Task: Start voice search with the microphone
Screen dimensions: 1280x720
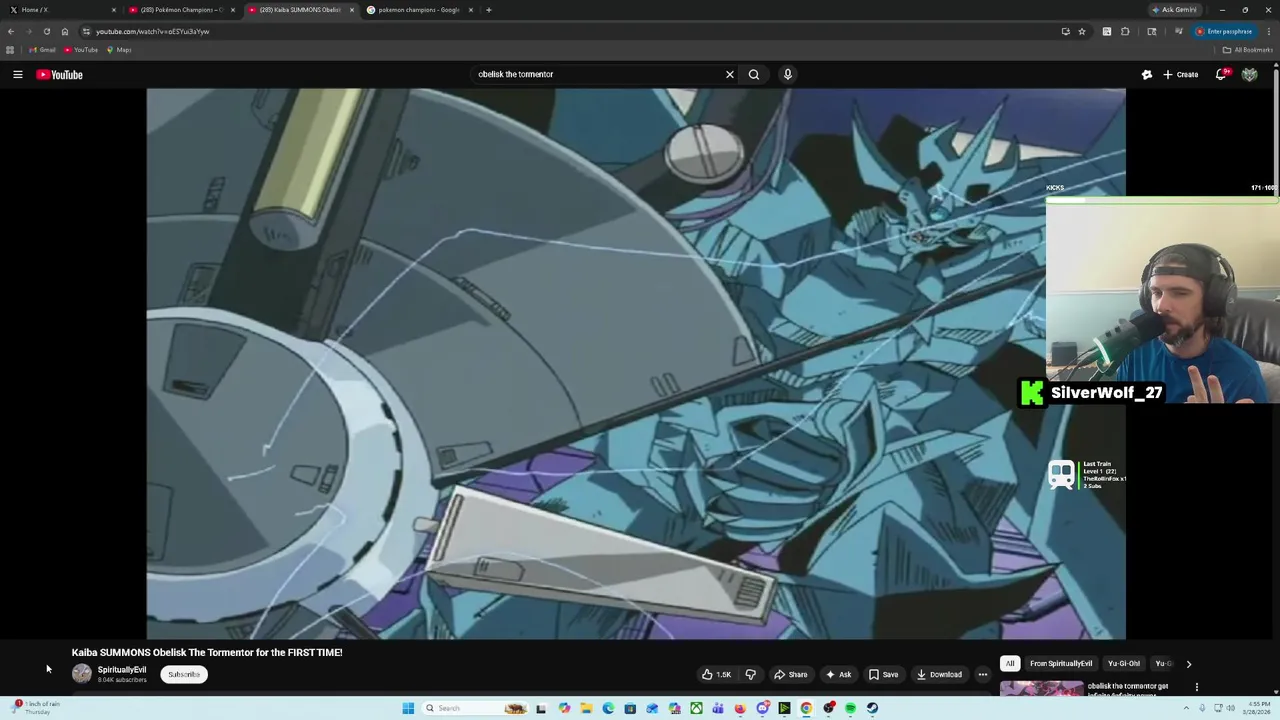Action: [x=788, y=74]
